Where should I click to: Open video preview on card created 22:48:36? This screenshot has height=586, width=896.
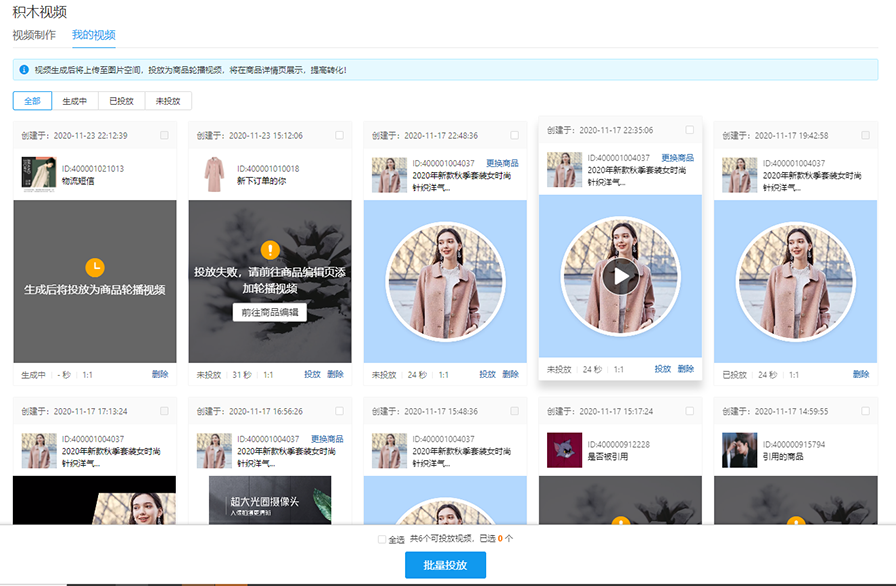tap(445, 281)
